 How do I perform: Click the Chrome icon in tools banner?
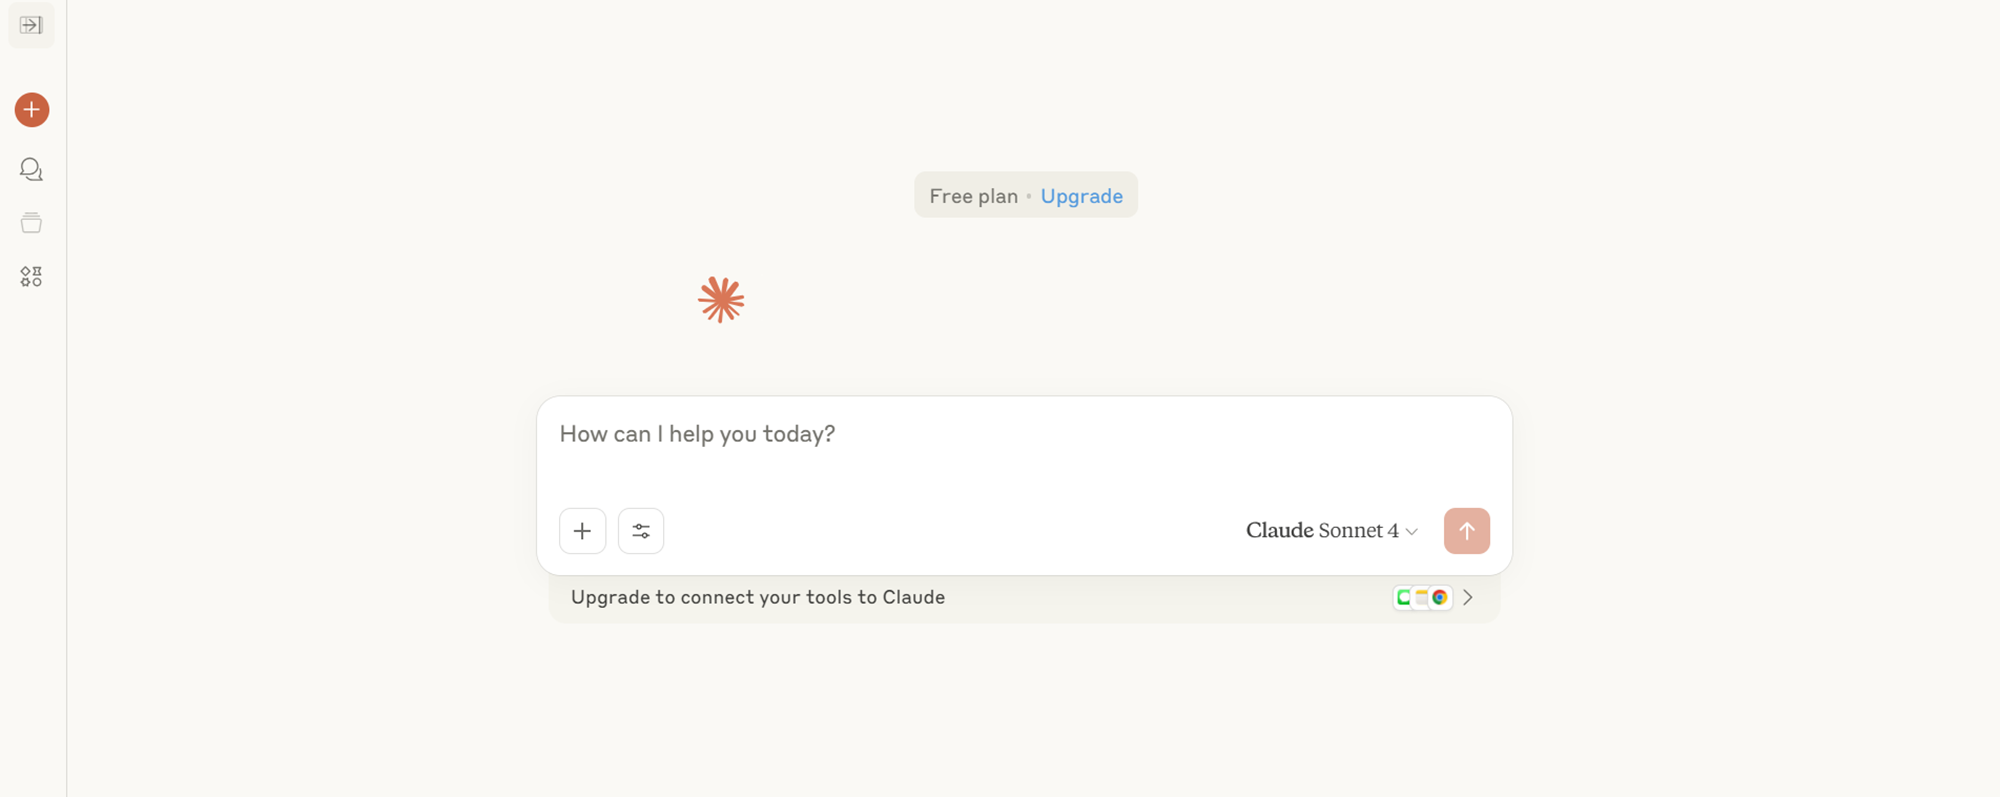[x=1440, y=597]
